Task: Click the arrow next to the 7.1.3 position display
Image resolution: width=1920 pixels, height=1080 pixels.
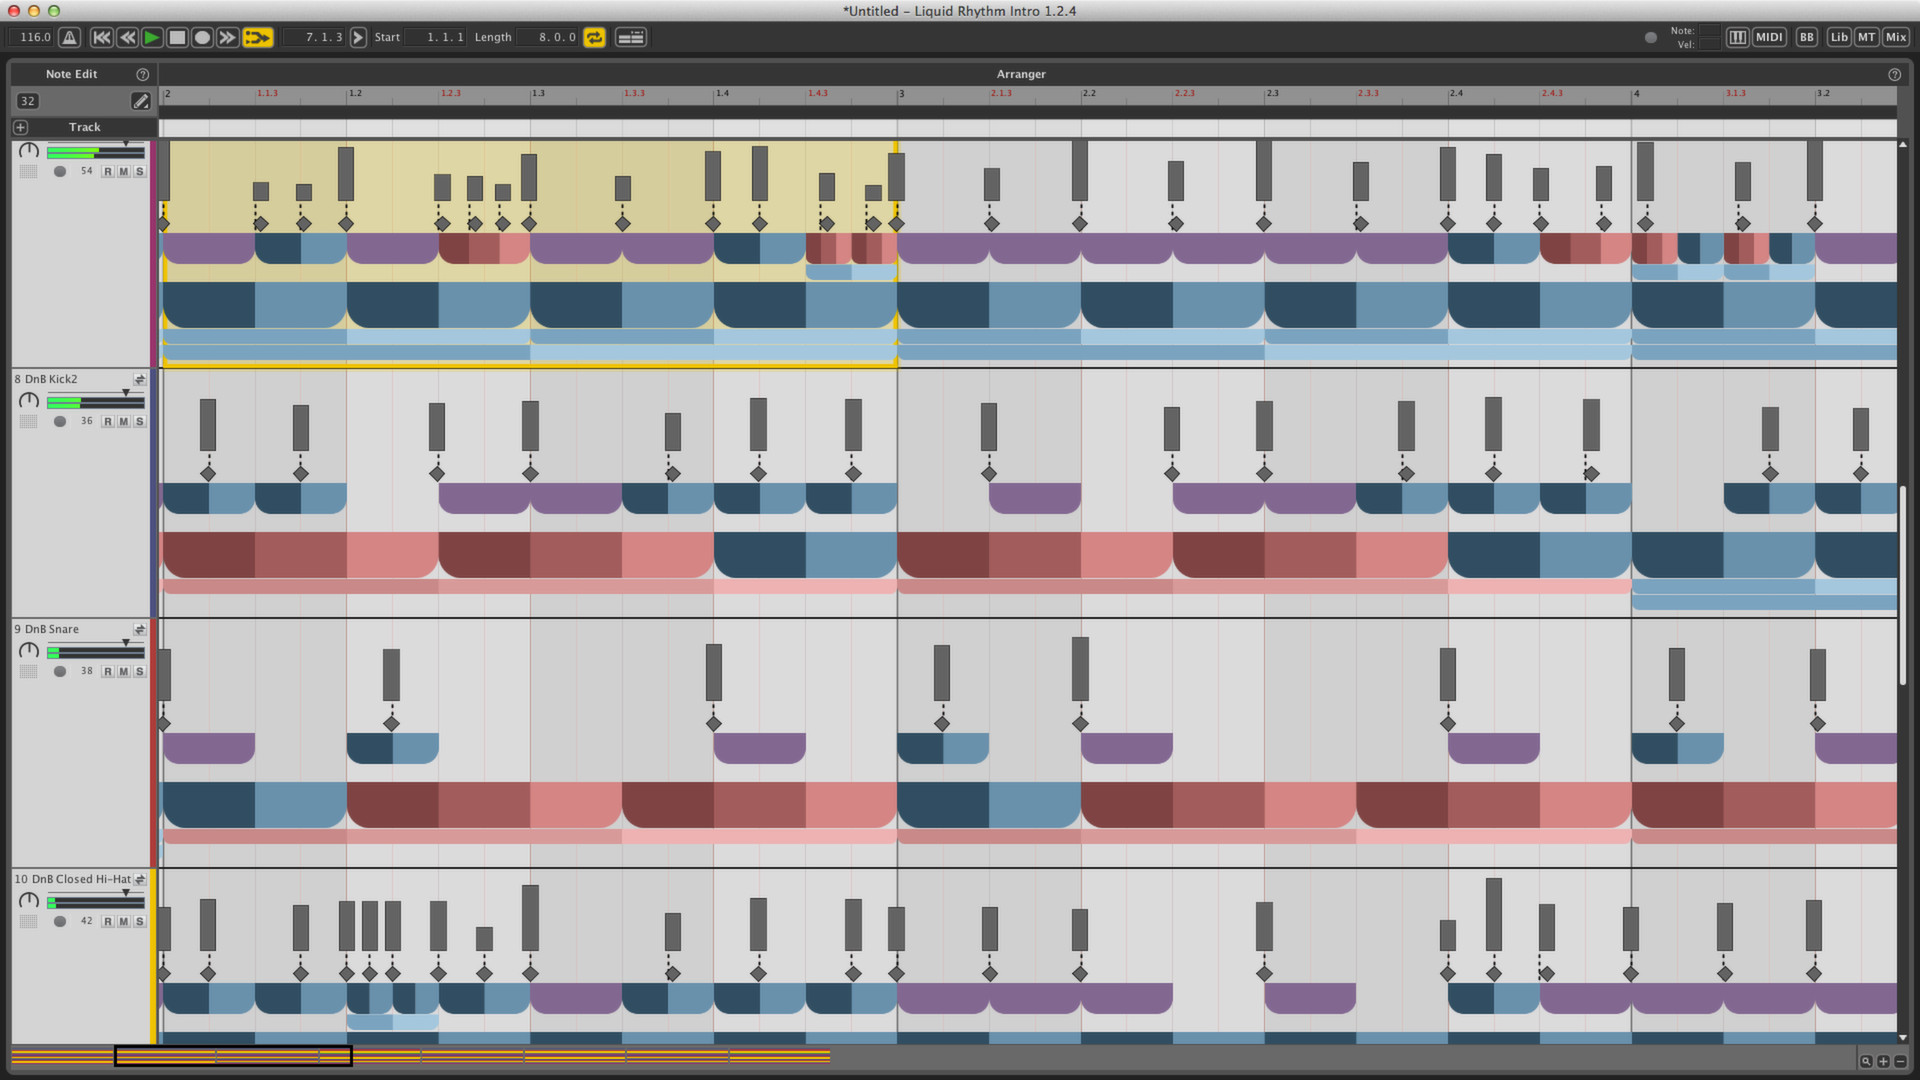Action: pos(359,37)
